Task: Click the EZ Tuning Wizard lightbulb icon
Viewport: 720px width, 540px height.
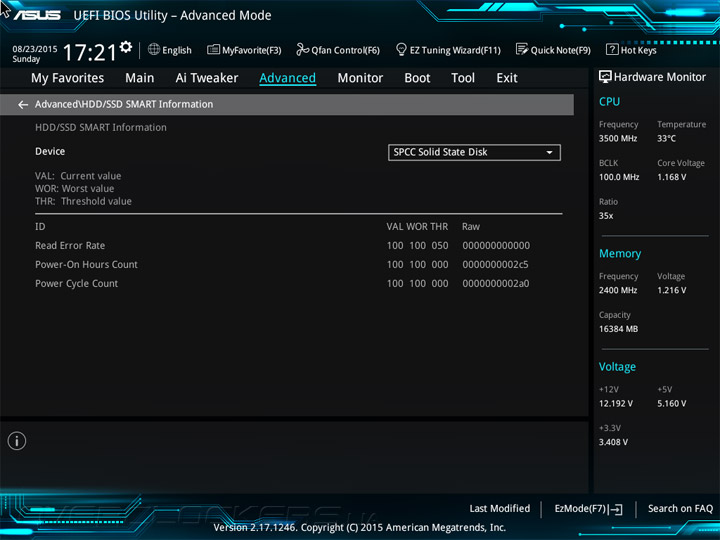Action: (401, 50)
